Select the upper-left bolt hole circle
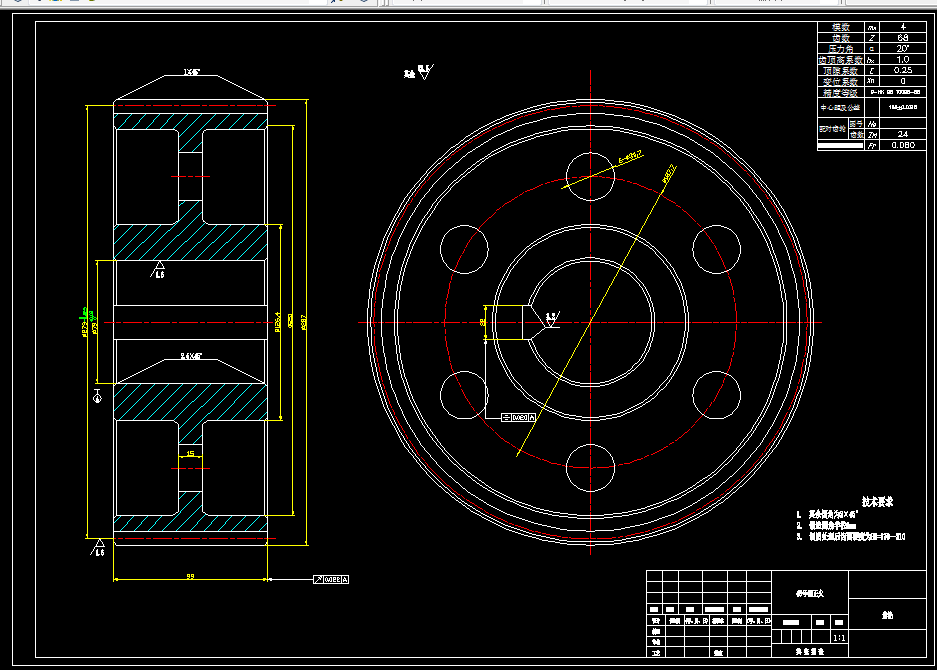This screenshot has width=937, height=670. point(464,249)
